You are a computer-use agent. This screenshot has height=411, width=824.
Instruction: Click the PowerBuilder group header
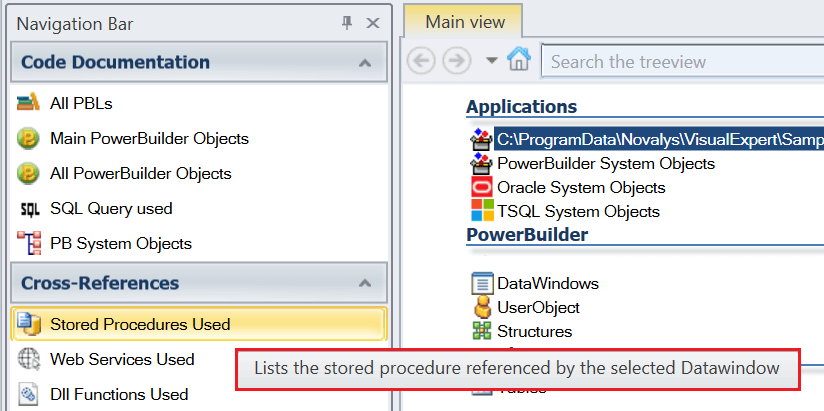pyautogui.click(x=527, y=234)
